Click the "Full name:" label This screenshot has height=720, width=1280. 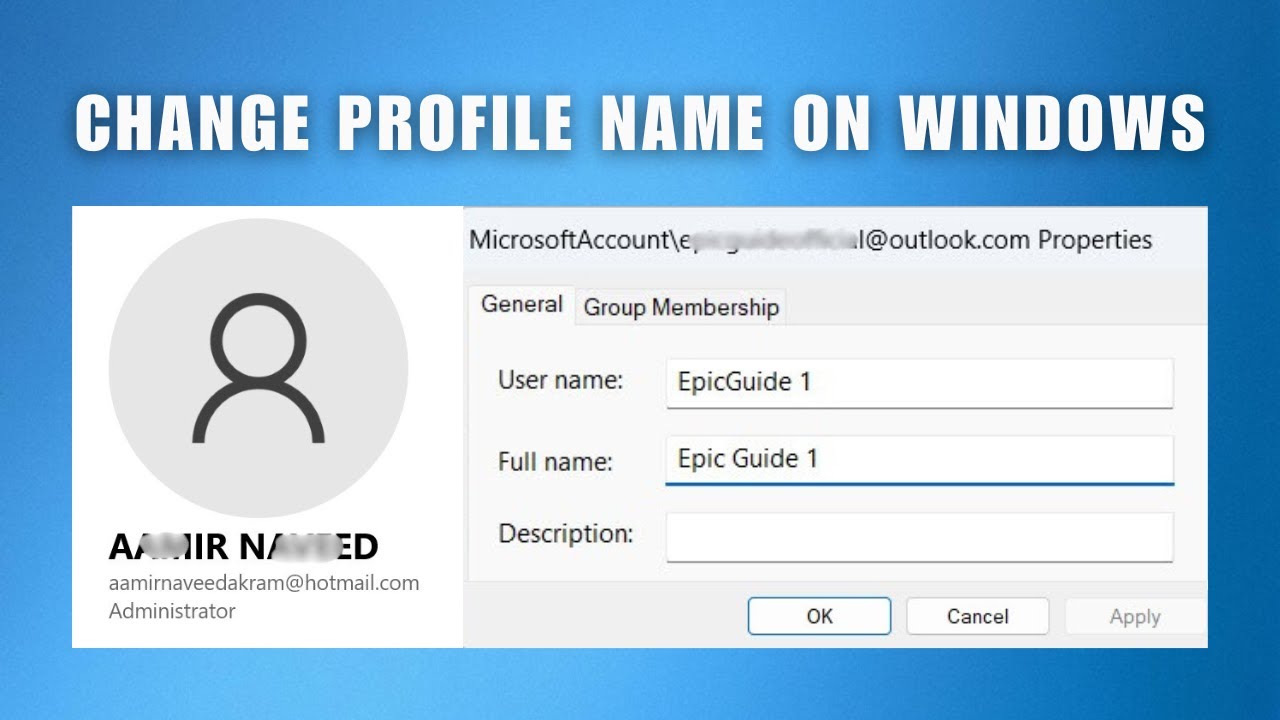[555, 461]
